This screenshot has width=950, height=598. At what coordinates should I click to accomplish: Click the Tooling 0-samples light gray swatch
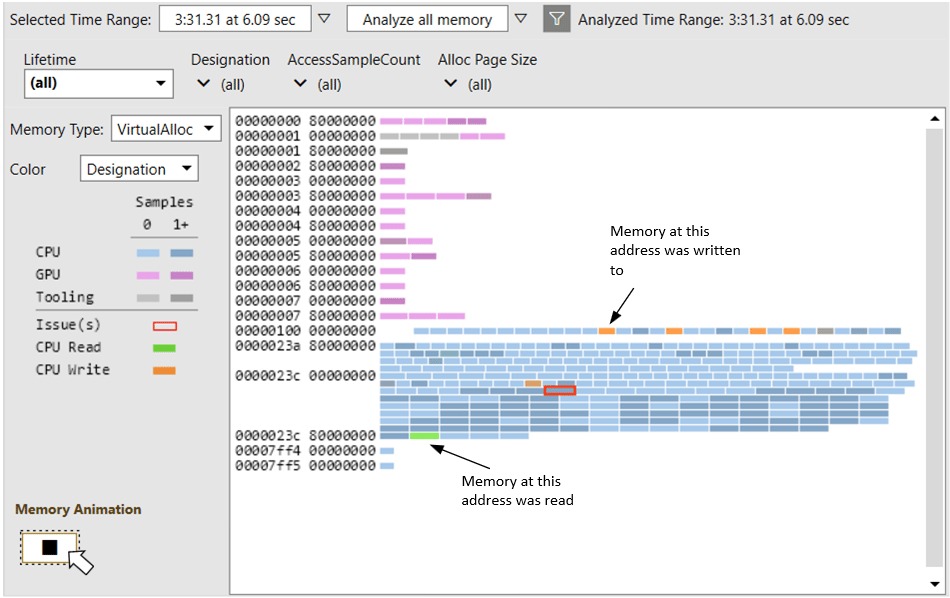pyautogui.click(x=148, y=297)
